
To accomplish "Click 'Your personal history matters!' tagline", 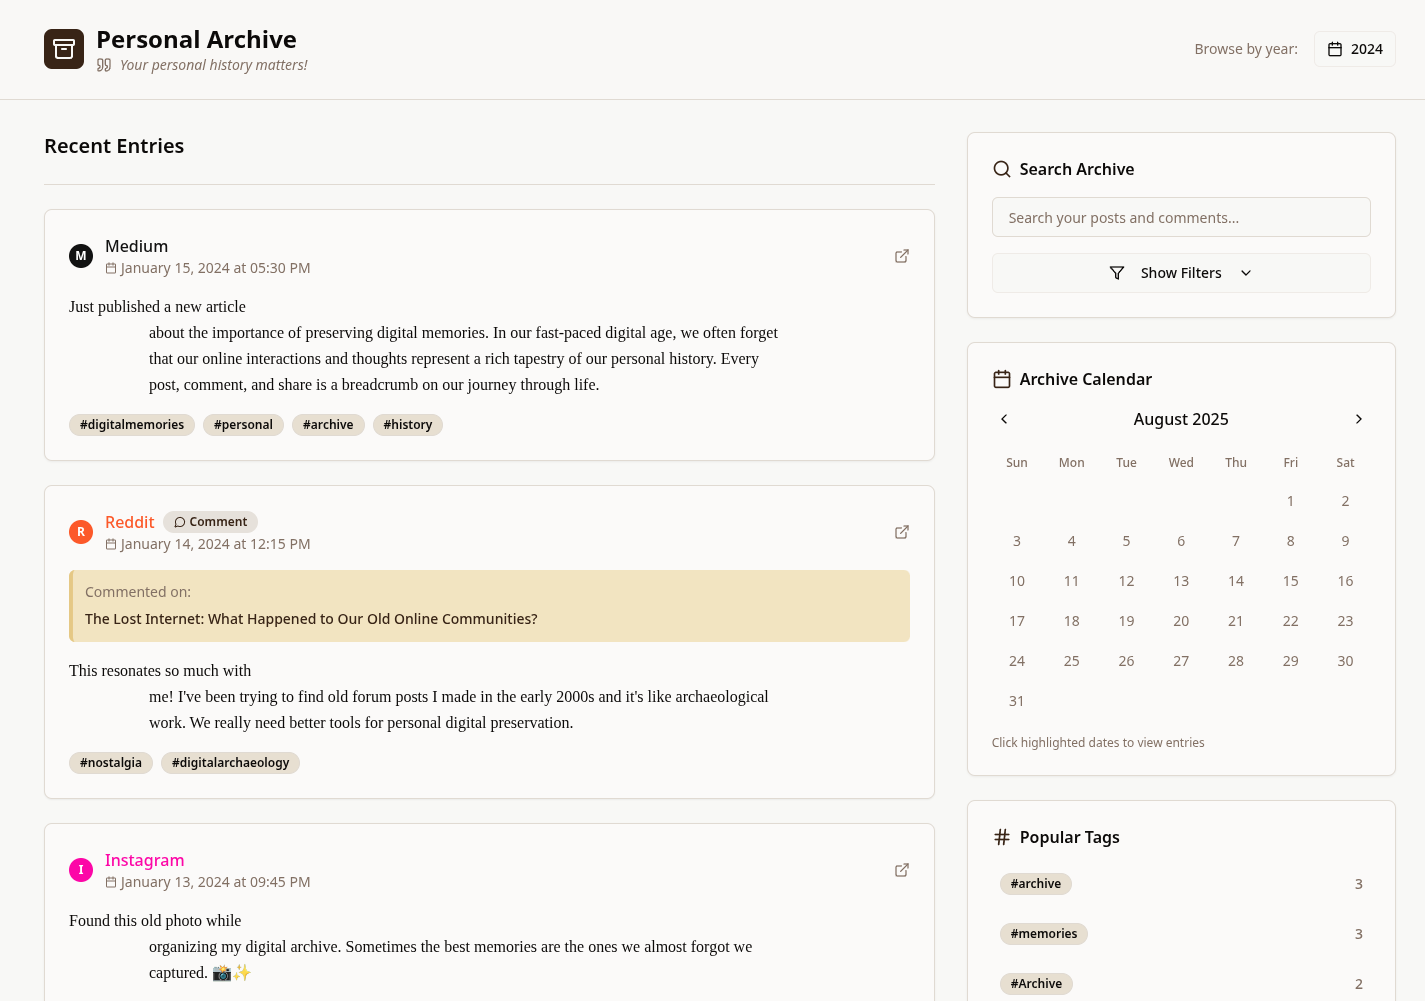I will [x=214, y=65].
